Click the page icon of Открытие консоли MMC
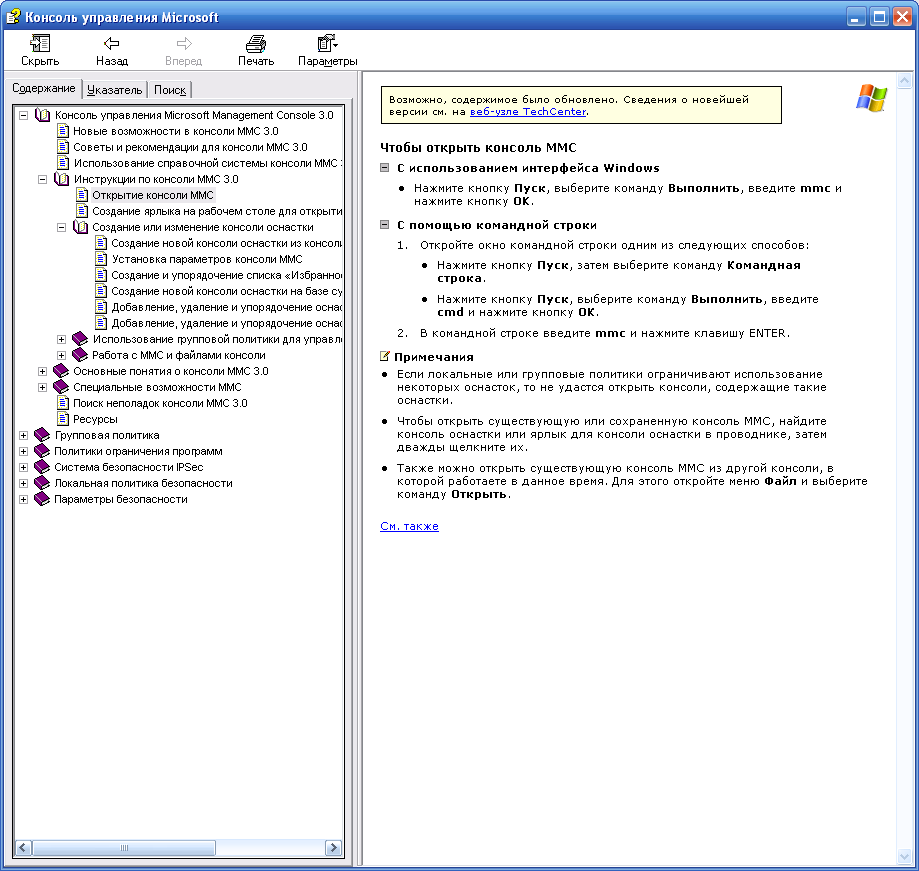This screenshot has width=919, height=871. click(x=82, y=195)
